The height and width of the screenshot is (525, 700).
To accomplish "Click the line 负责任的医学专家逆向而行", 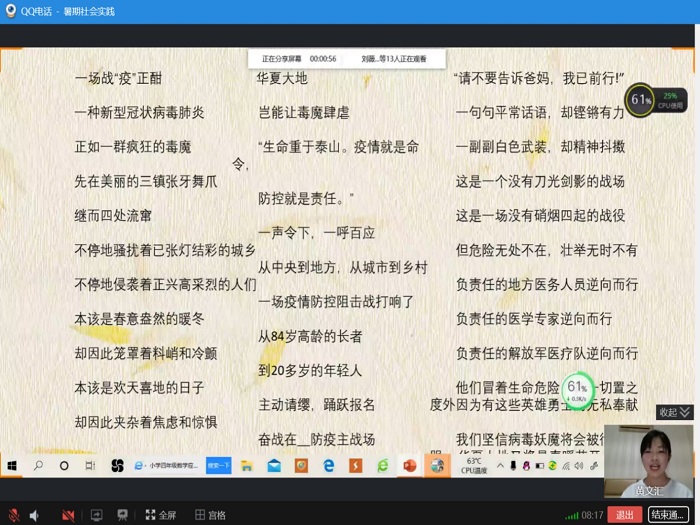I will point(533,319).
